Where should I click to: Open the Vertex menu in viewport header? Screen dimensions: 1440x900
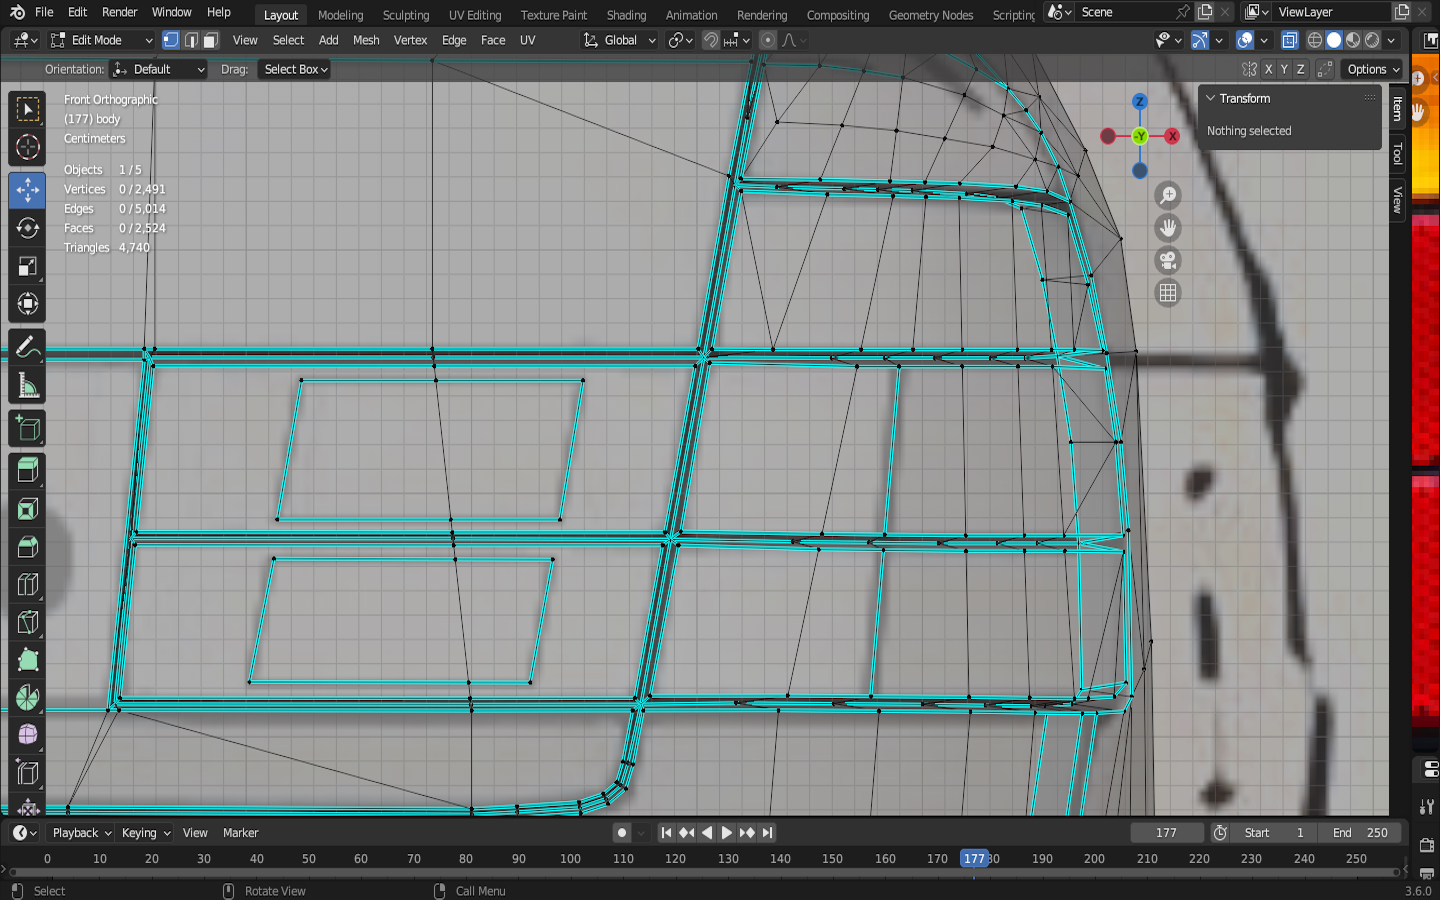click(x=410, y=40)
